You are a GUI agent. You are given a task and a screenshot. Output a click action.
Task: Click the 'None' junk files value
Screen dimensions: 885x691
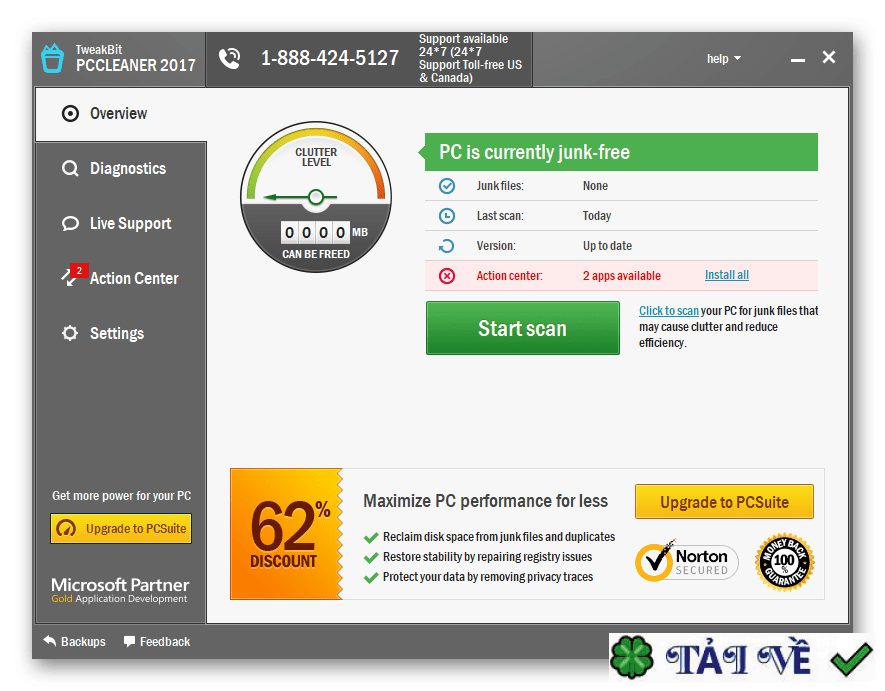[x=595, y=186]
